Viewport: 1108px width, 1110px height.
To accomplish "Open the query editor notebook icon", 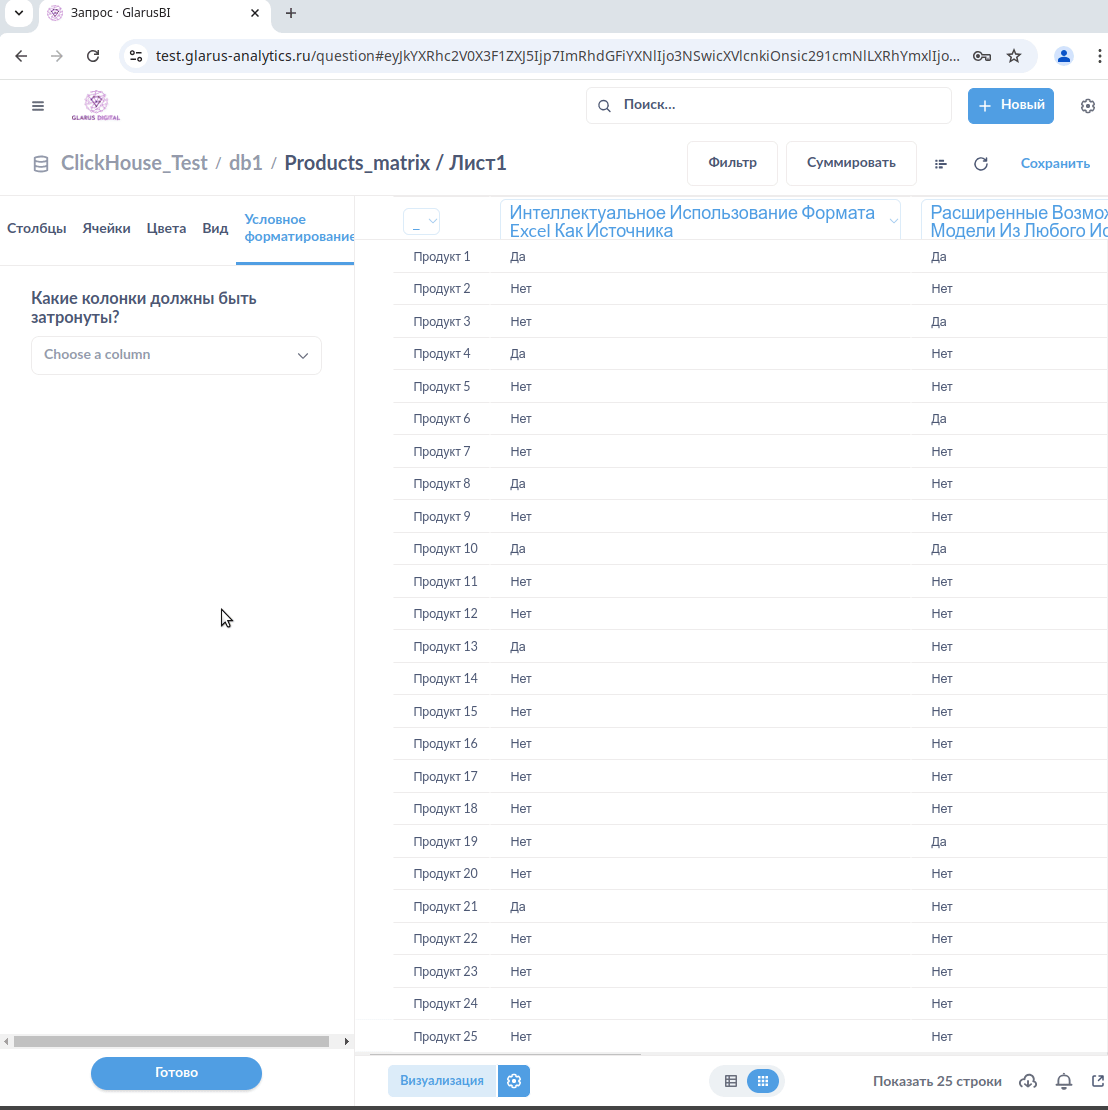I will point(941,164).
